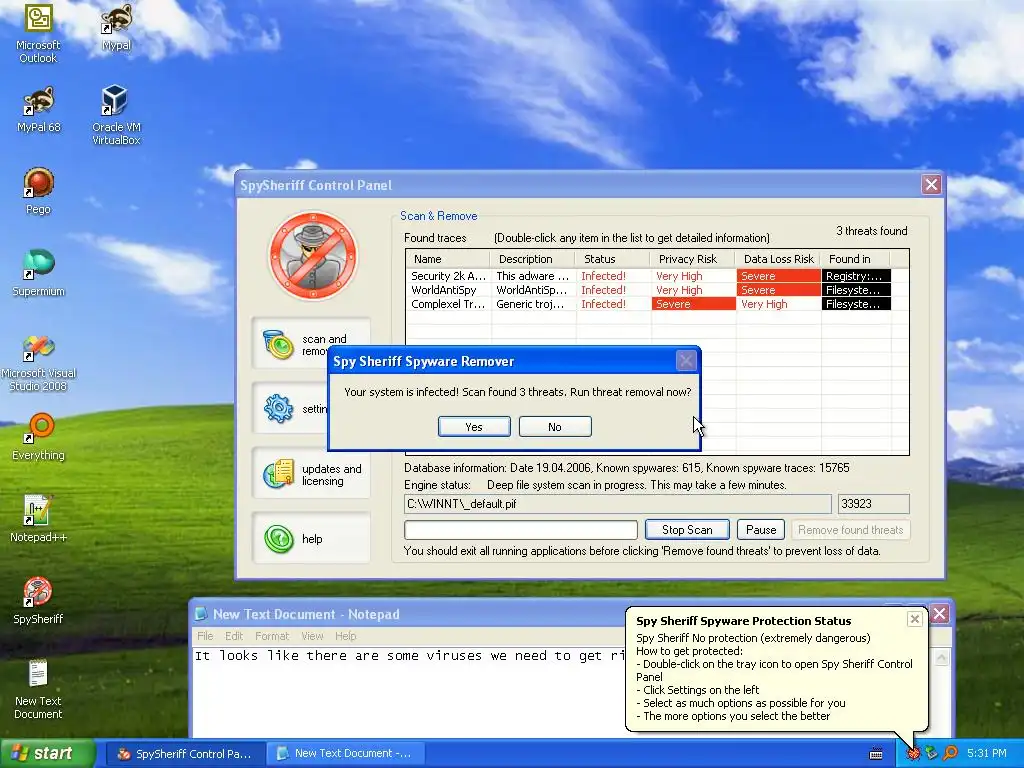
Task: Click the Data Loss Risk column header
Action: tap(778, 259)
